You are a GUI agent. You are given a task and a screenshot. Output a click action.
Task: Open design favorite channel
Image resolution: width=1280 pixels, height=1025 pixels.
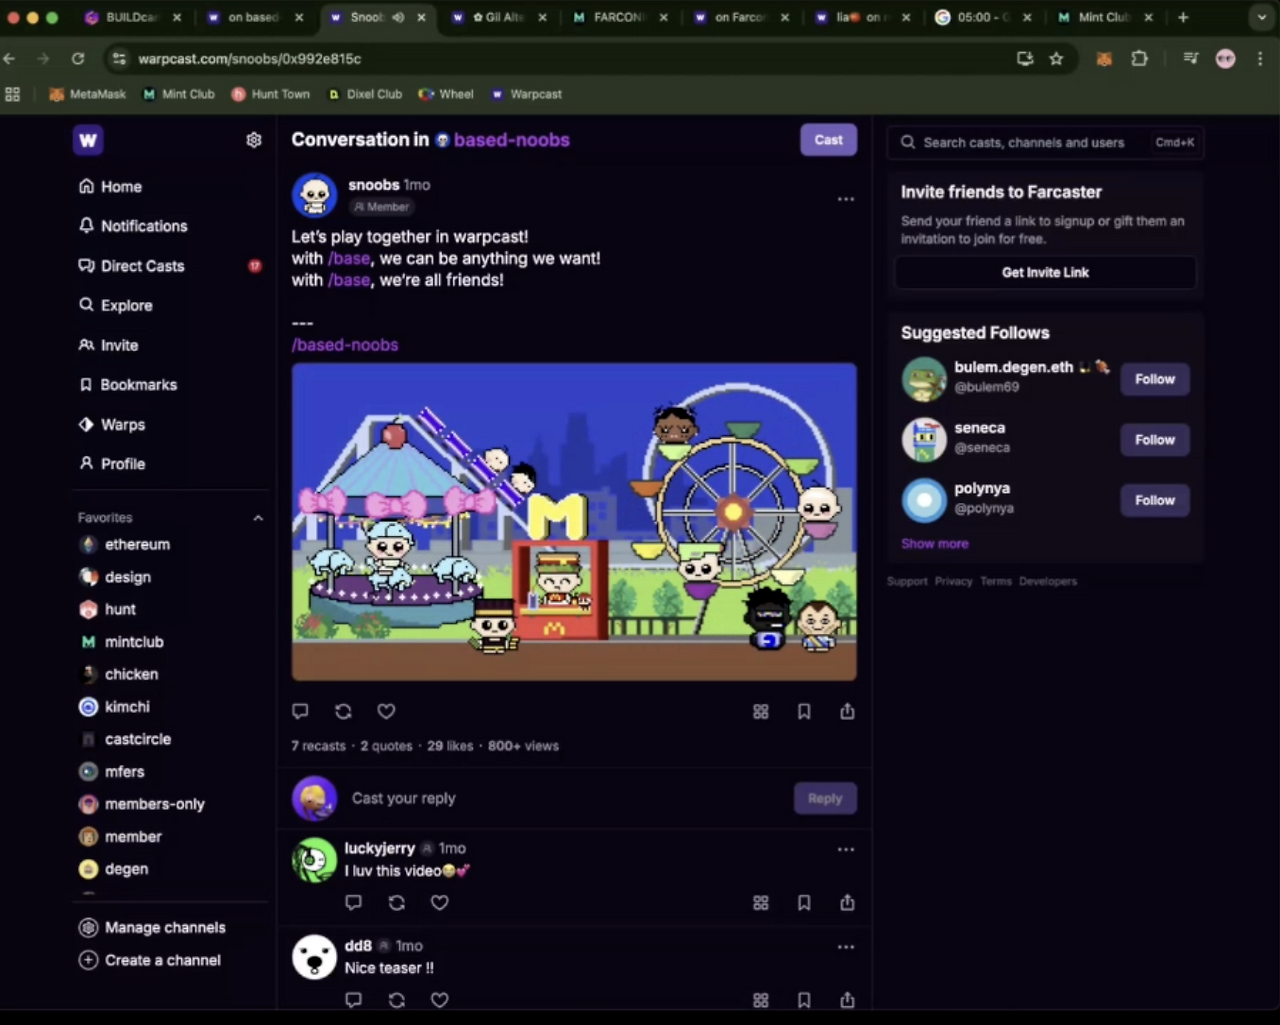(115, 577)
